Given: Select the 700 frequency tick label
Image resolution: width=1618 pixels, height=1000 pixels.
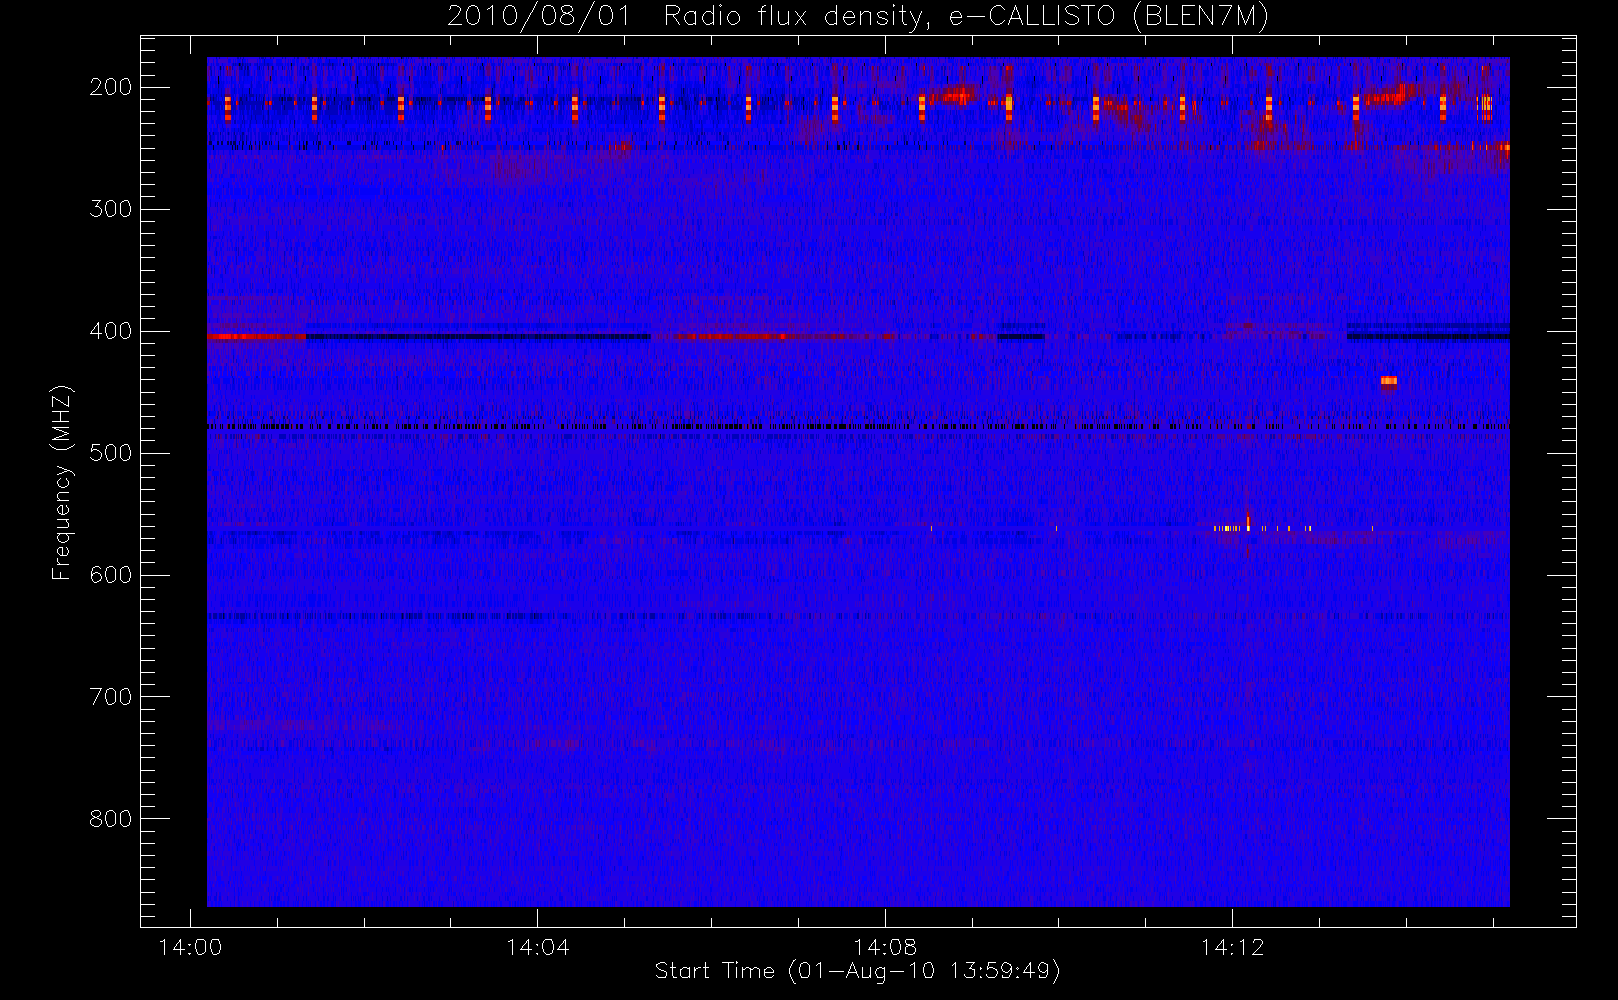Looking at the screenshot, I should point(111,697).
